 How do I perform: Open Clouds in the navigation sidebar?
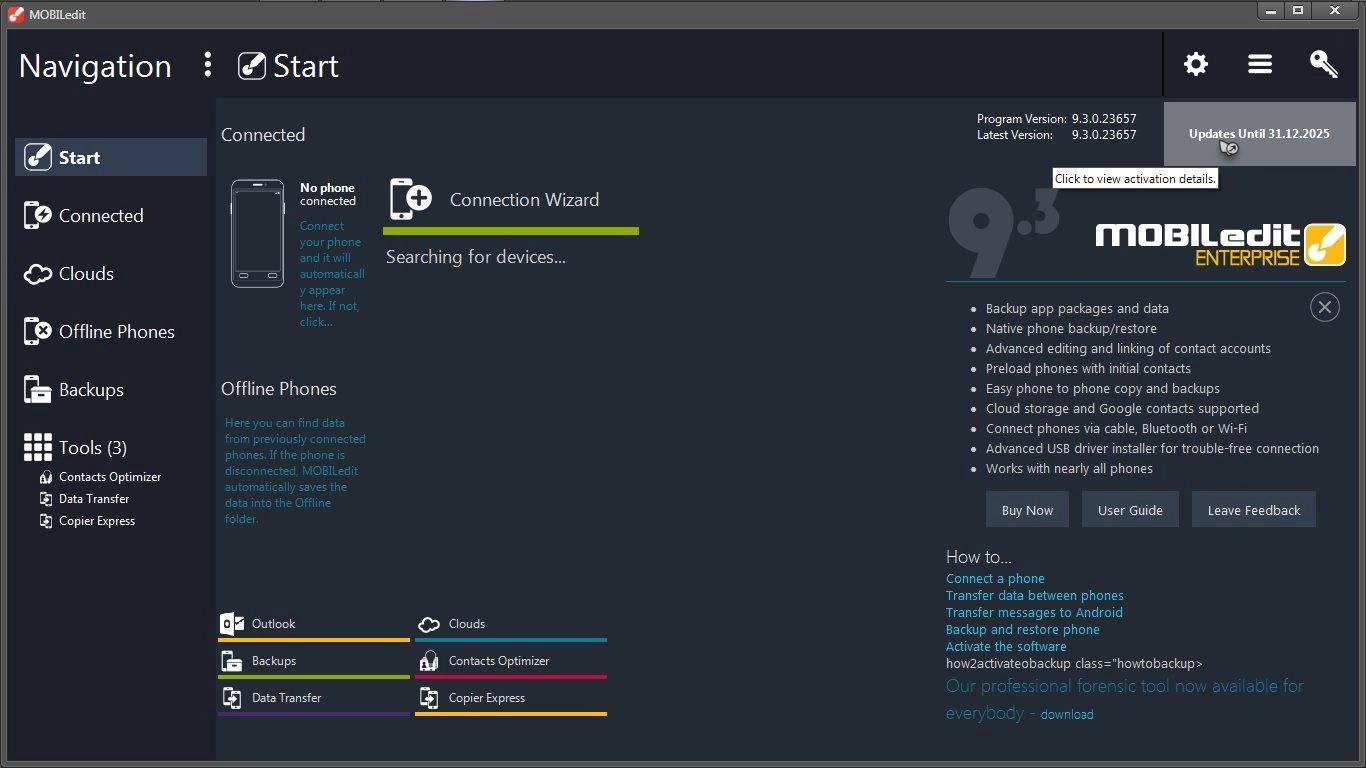click(x=111, y=273)
